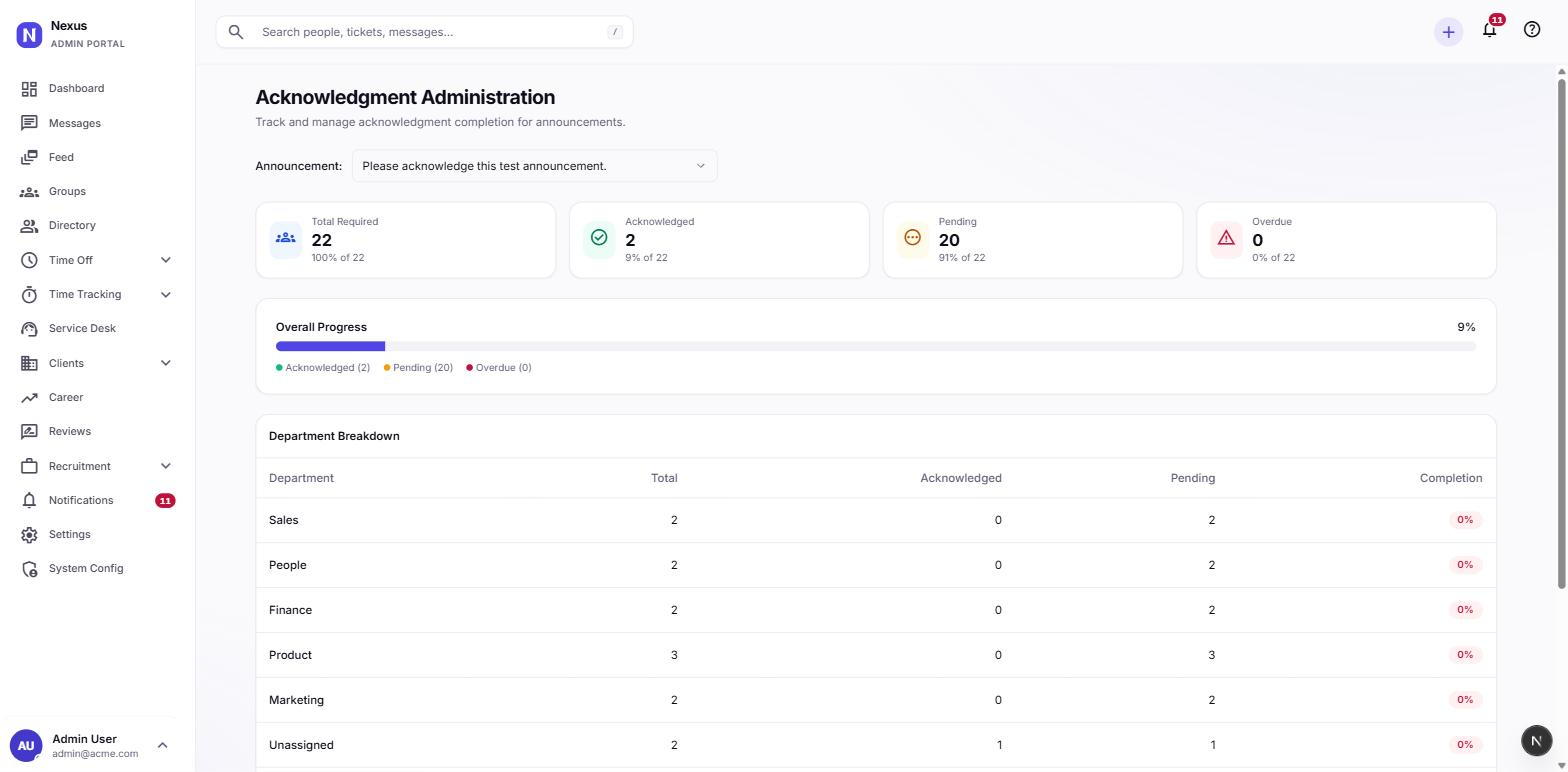This screenshot has width=1568, height=772.
Task: Click the Settings gear icon
Action: 29,534
